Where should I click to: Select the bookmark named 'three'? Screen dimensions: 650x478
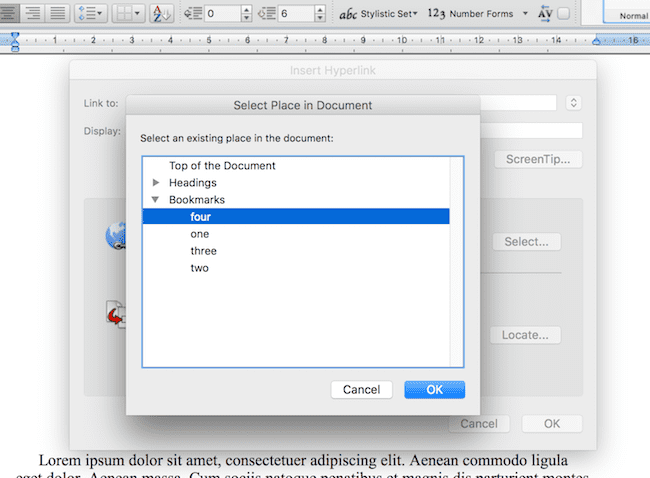point(203,251)
